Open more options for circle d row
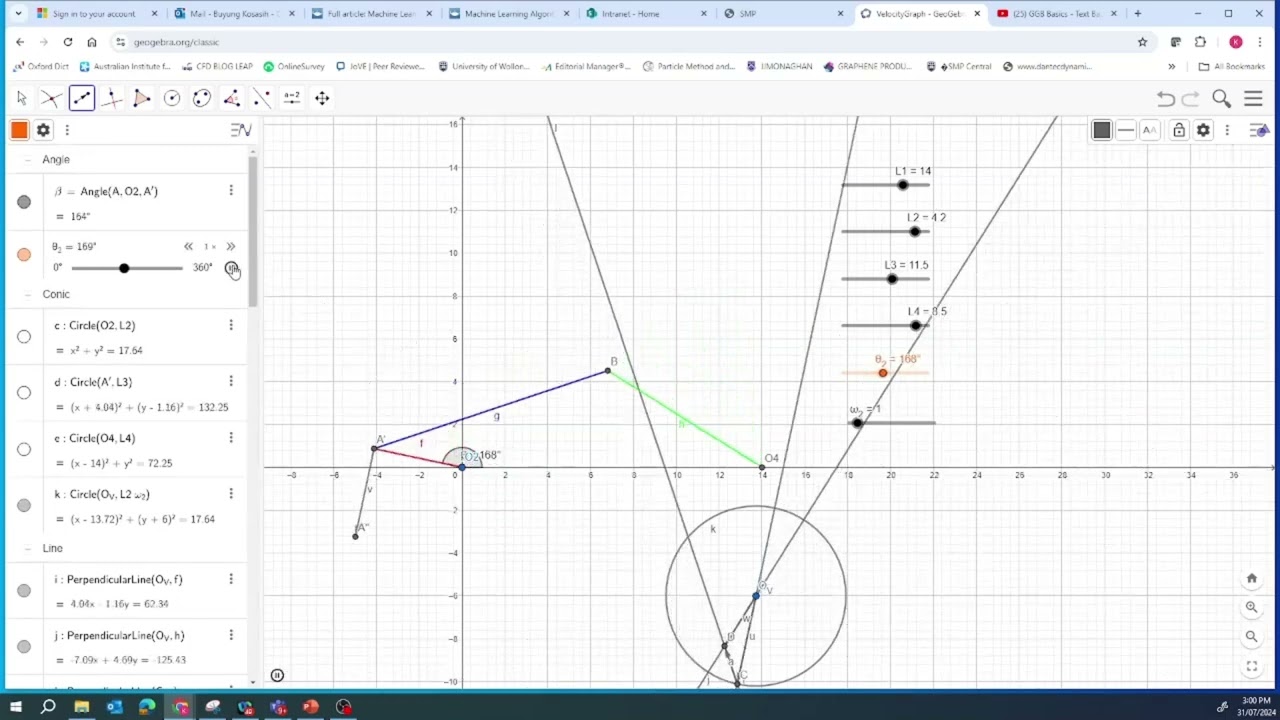This screenshot has height=720, width=1280. 231,381
